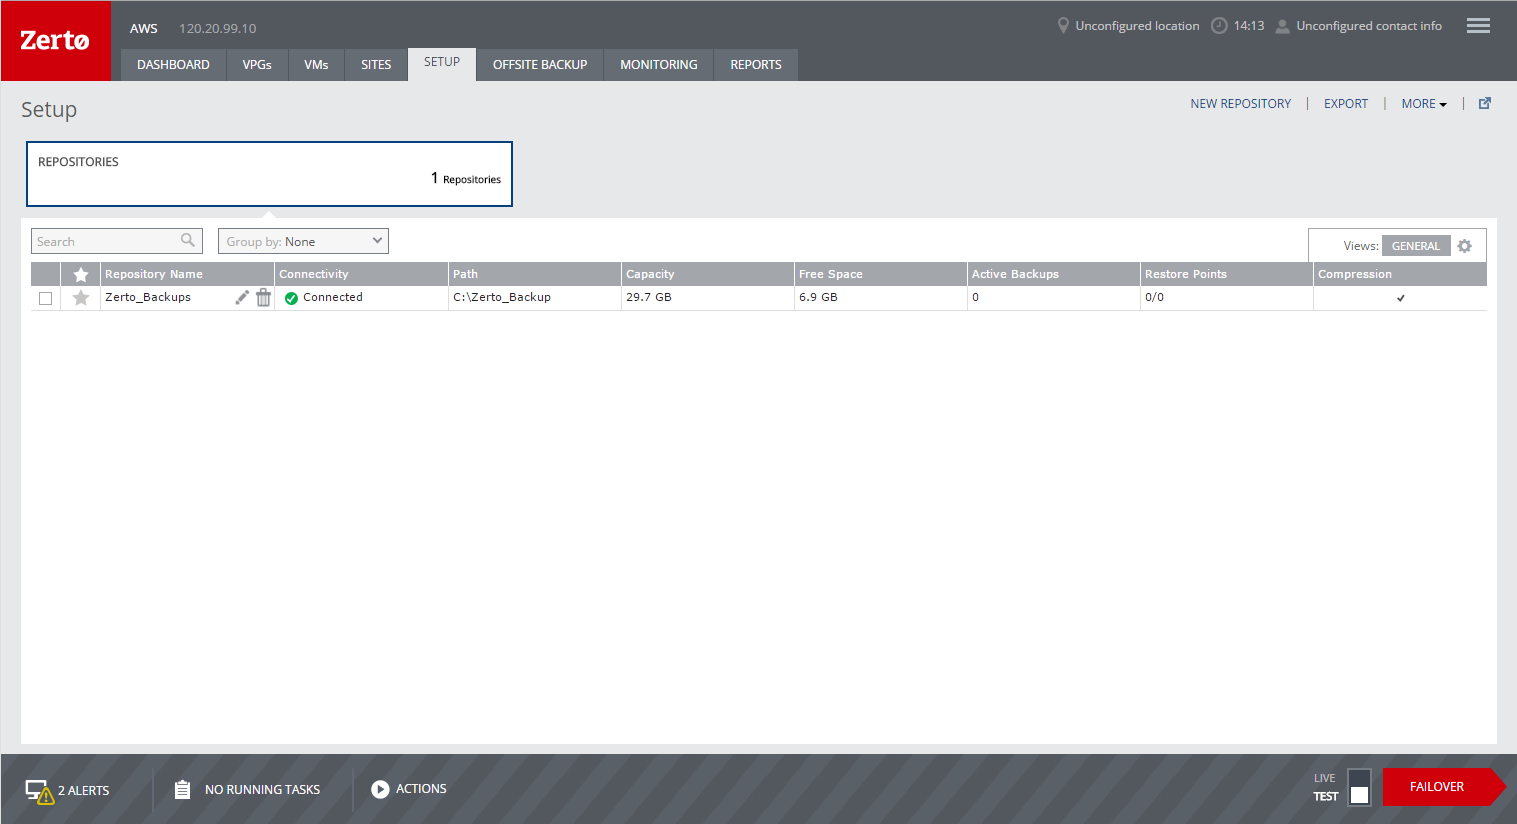Image resolution: width=1517 pixels, height=824 pixels.
Task: Click the EXPORT link
Action: (x=1346, y=103)
